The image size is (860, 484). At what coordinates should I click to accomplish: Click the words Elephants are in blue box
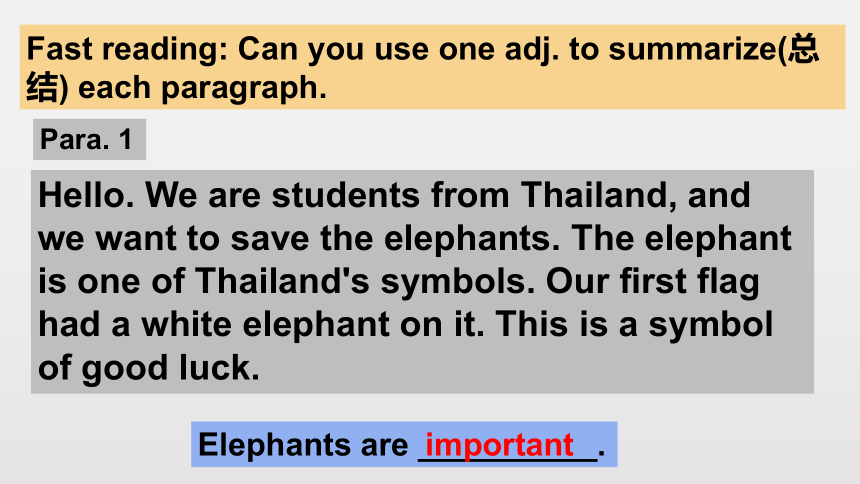point(303,444)
